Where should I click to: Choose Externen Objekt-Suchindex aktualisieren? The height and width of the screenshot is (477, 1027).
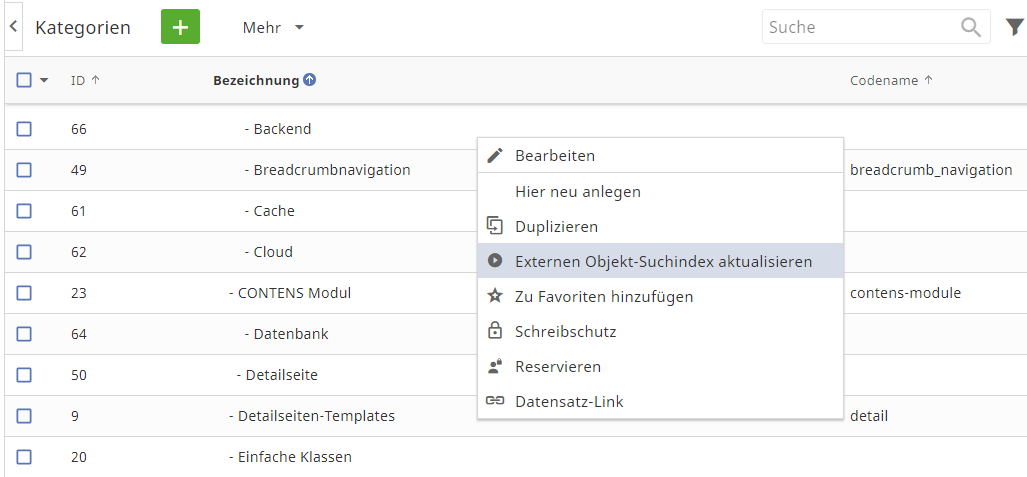[663, 261]
